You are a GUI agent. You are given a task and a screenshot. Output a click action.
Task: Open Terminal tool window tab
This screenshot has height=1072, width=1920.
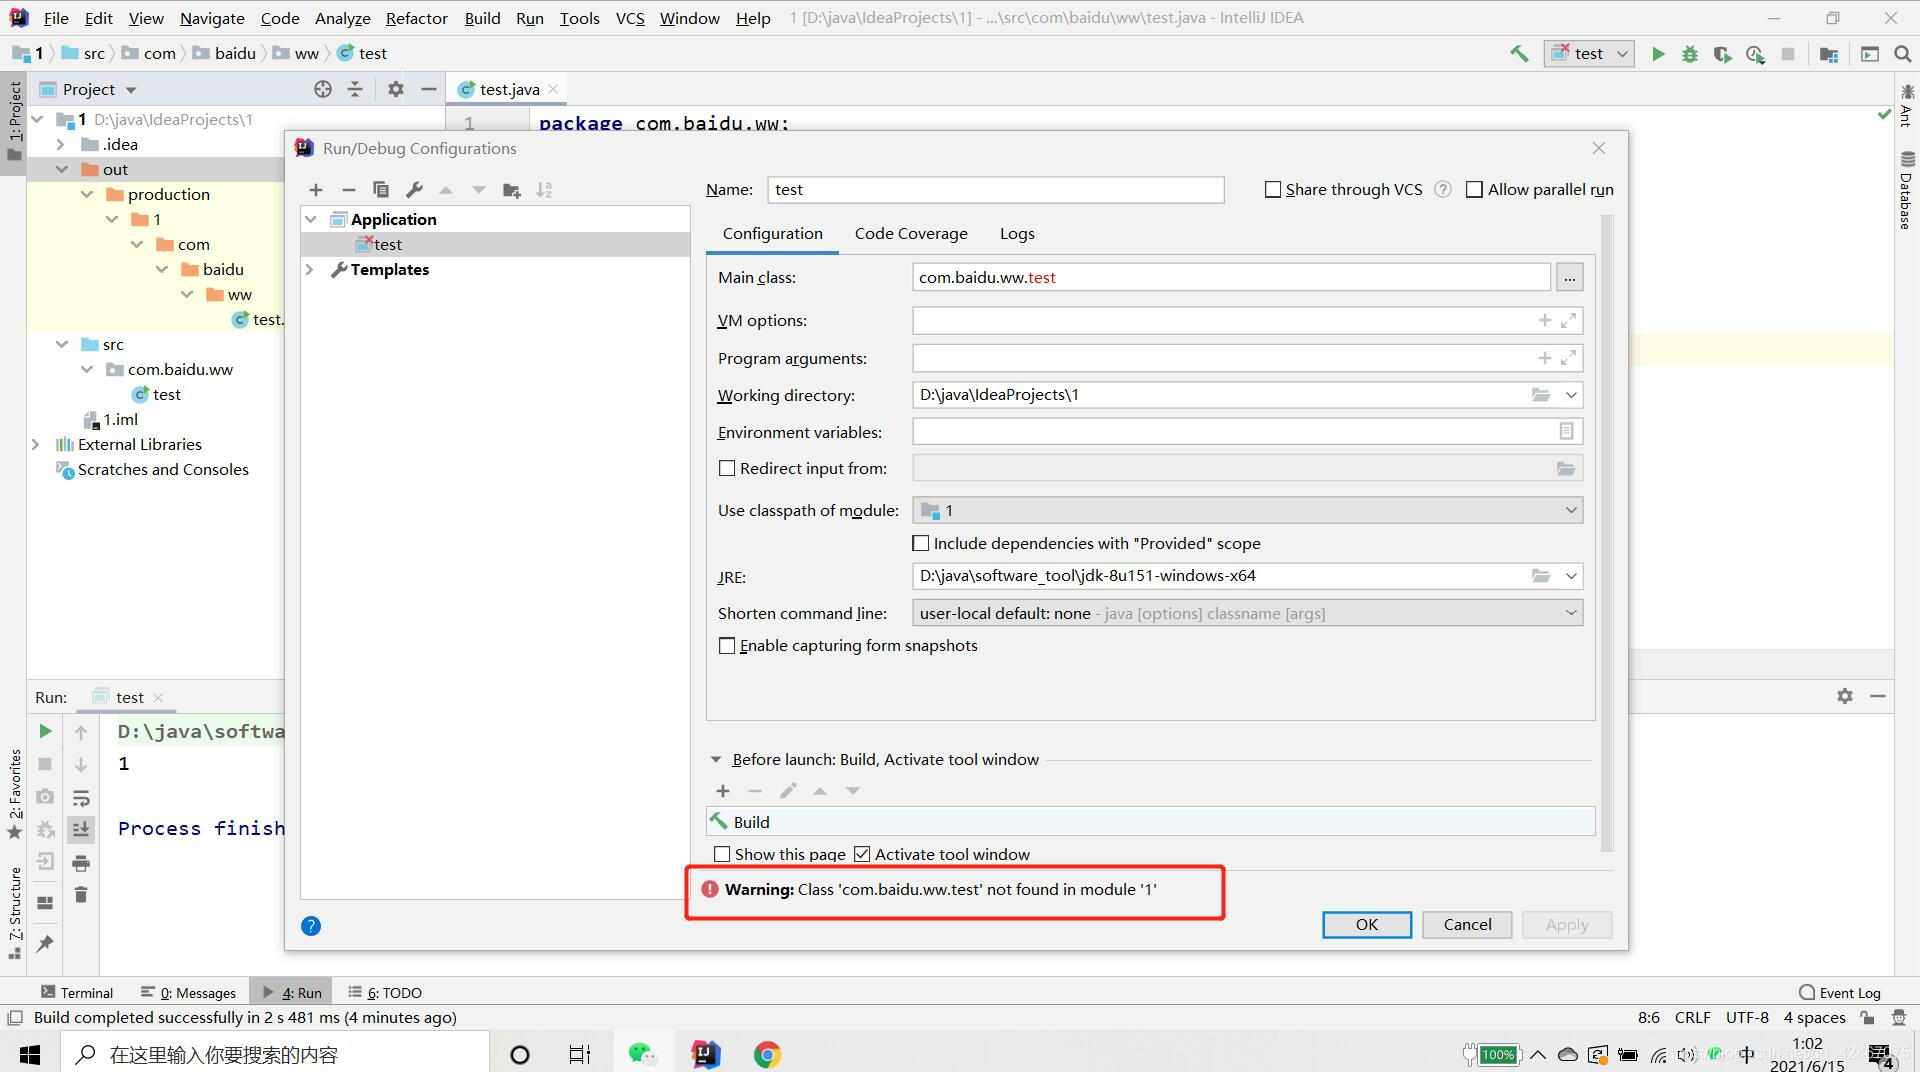(x=77, y=992)
